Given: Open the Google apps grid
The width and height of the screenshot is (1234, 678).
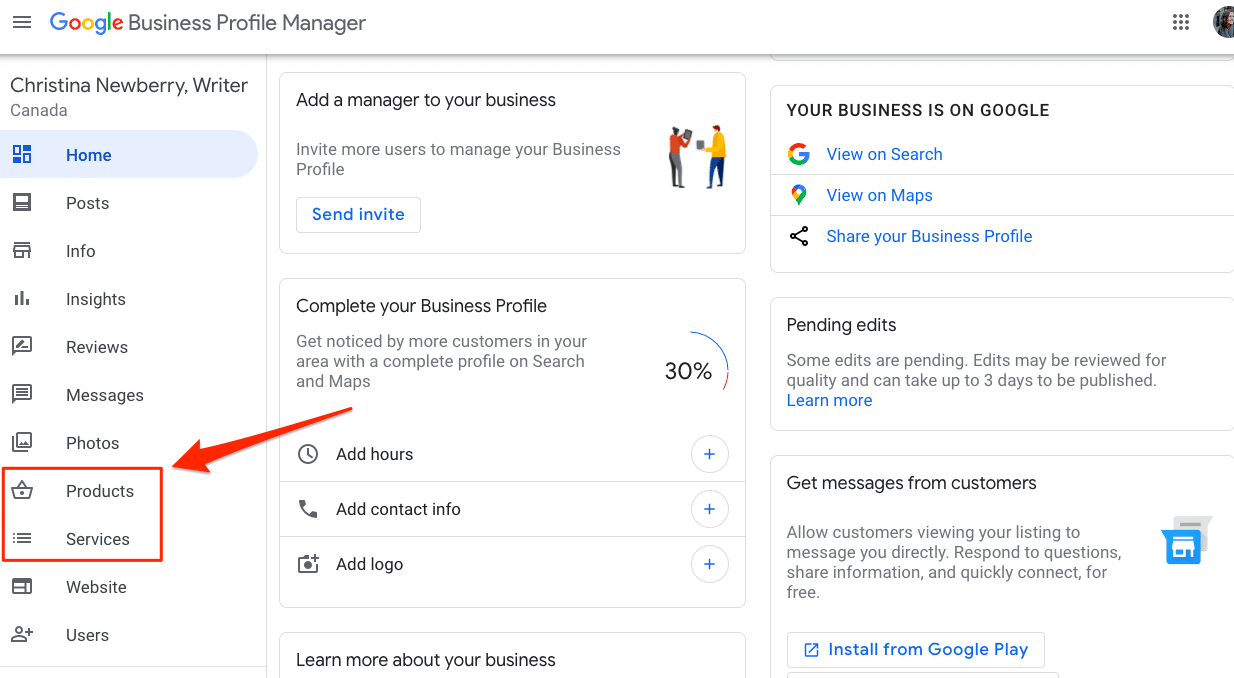Looking at the screenshot, I should pos(1181,22).
